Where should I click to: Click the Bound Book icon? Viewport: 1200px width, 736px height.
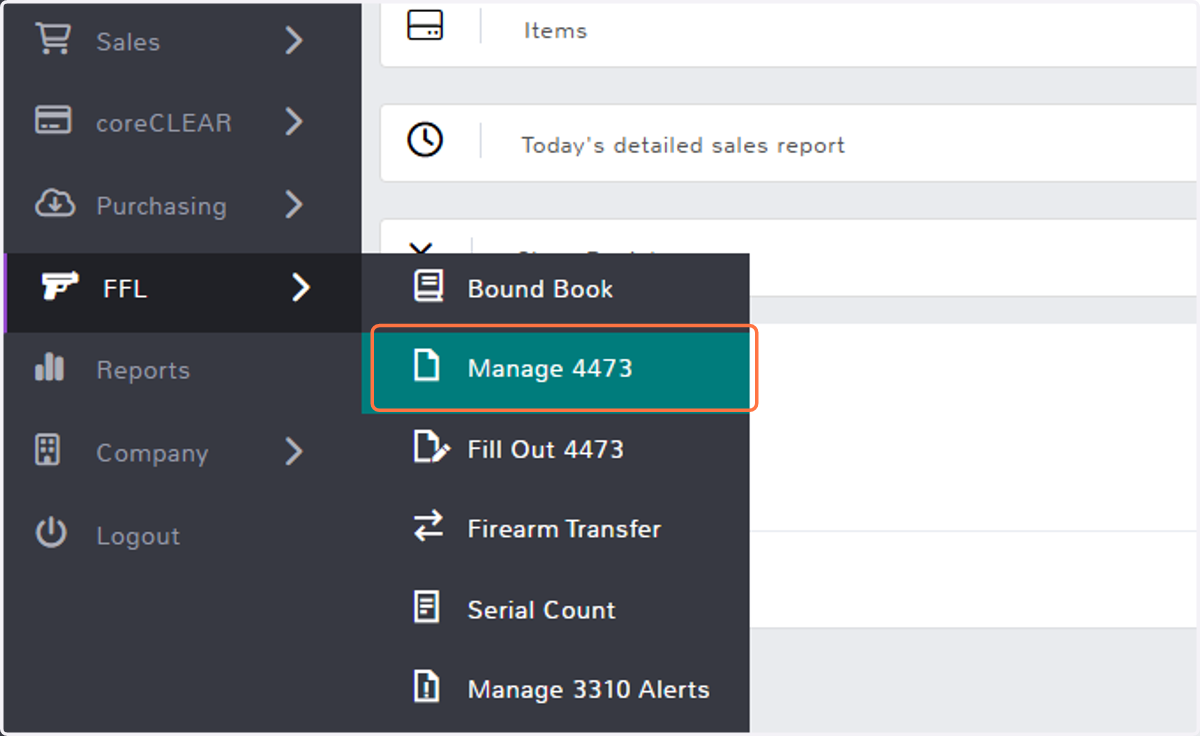(428, 286)
